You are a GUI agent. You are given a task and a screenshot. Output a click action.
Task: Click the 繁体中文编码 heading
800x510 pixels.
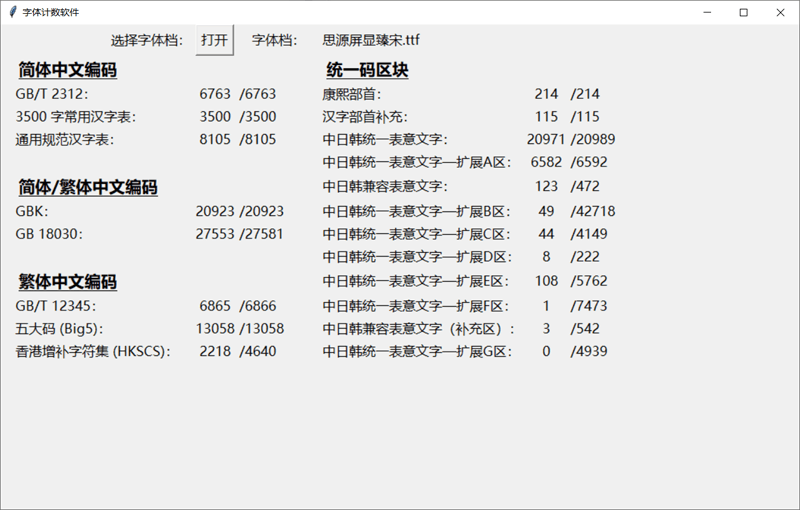[67, 282]
